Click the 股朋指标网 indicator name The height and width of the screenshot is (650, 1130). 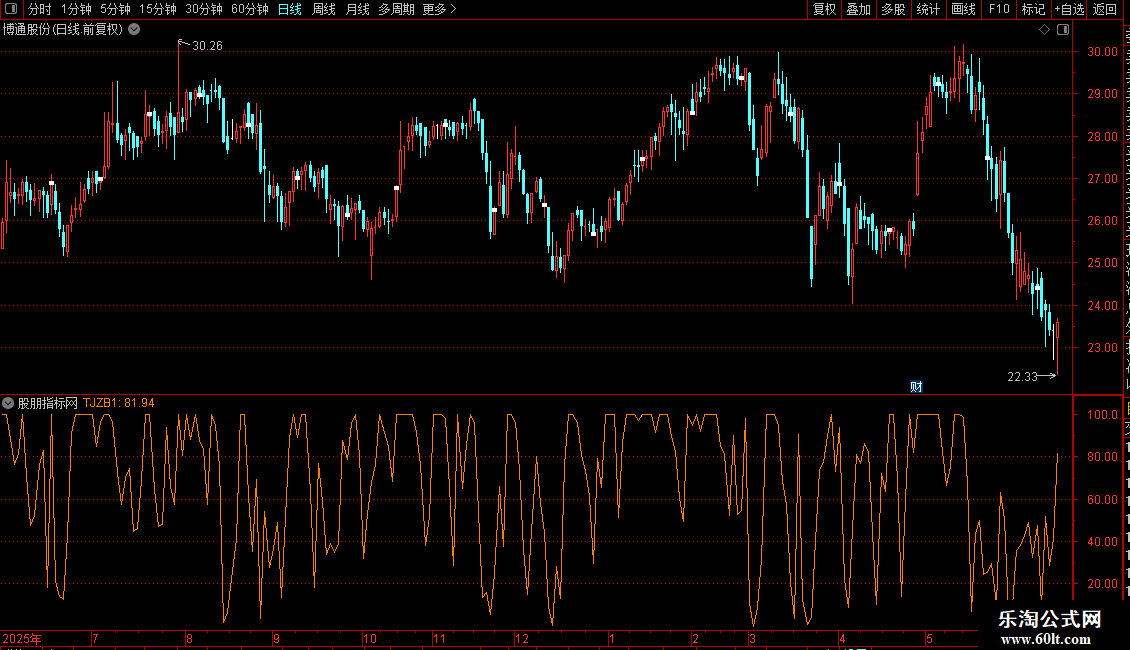pos(48,403)
